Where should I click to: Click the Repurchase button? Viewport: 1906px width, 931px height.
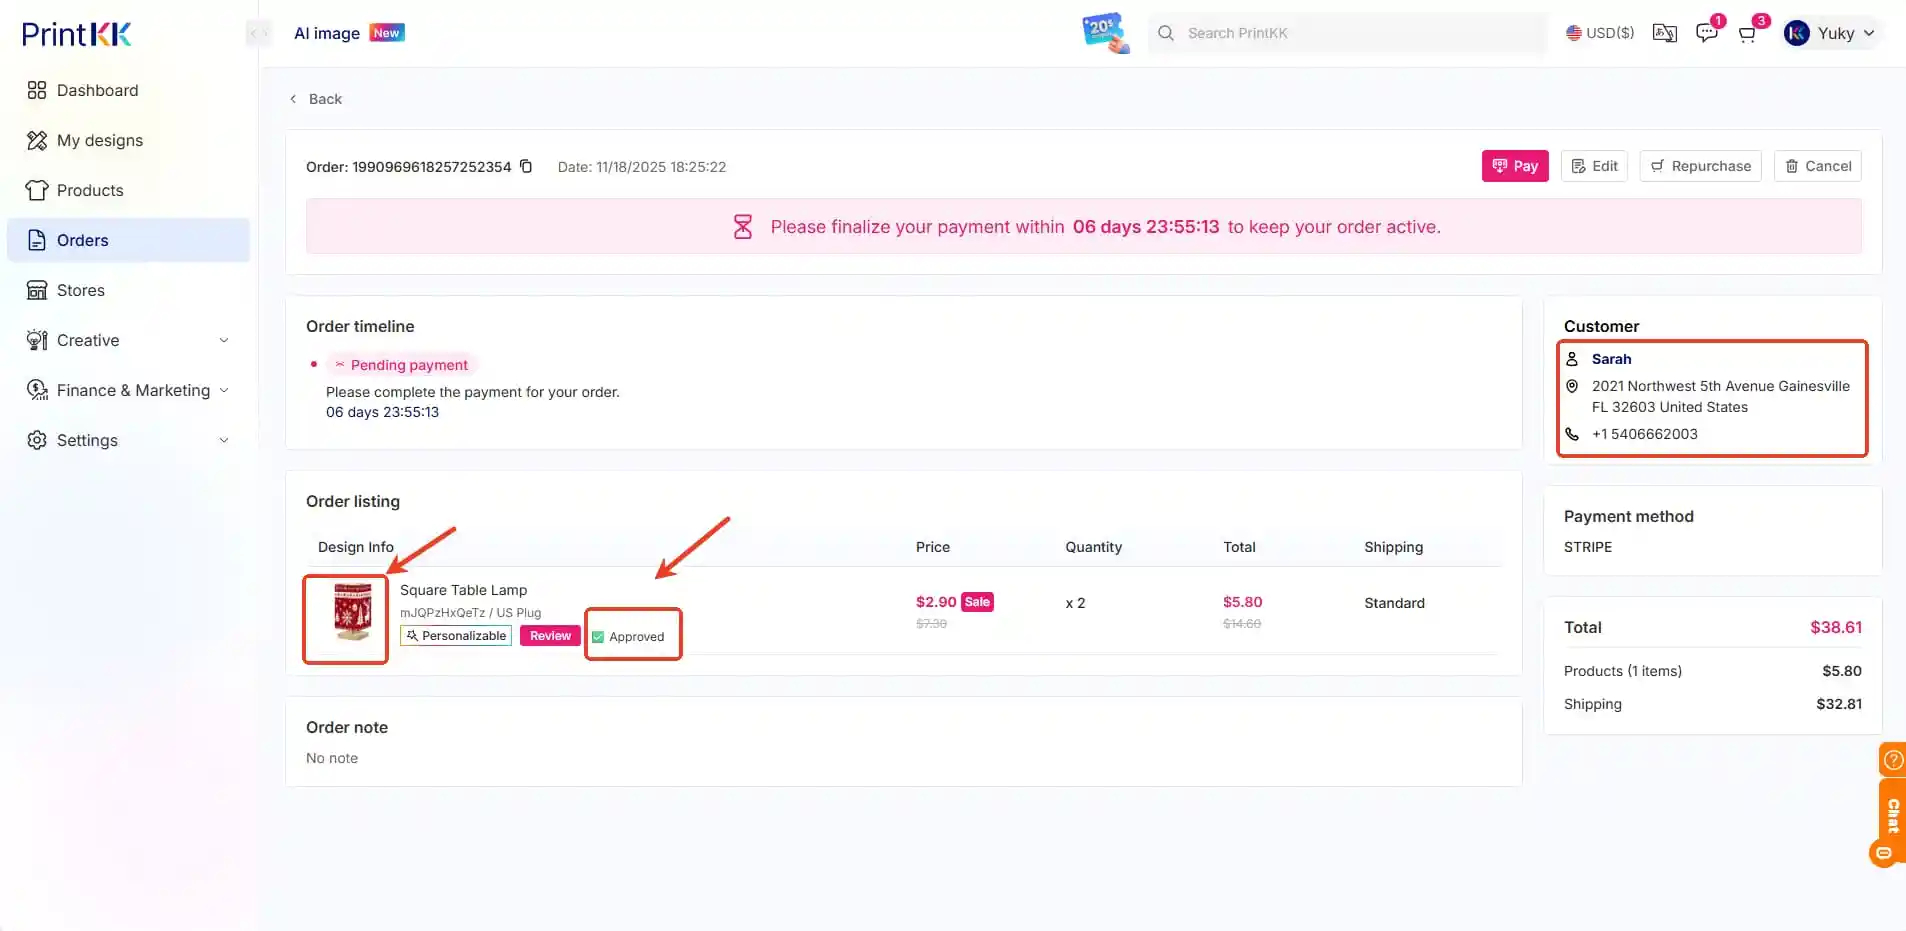(x=1700, y=166)
